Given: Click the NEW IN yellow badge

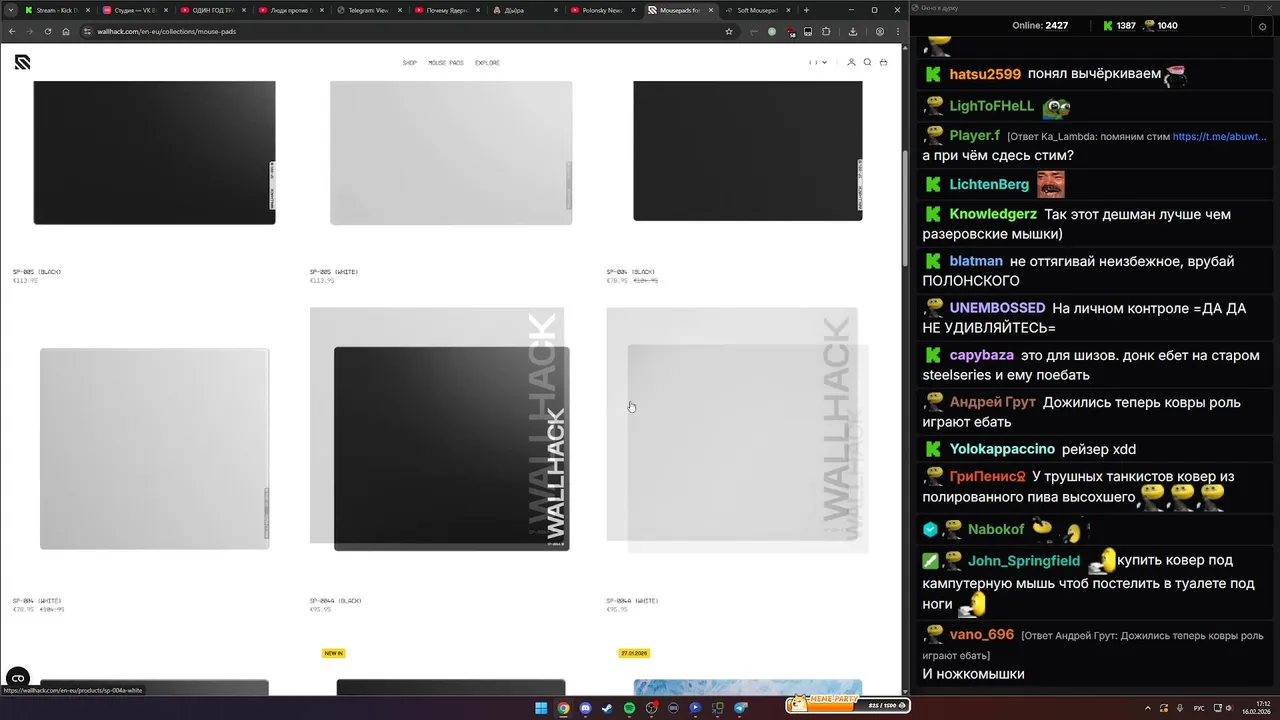Looking at the screenshot, I should [x=334, y=653].
